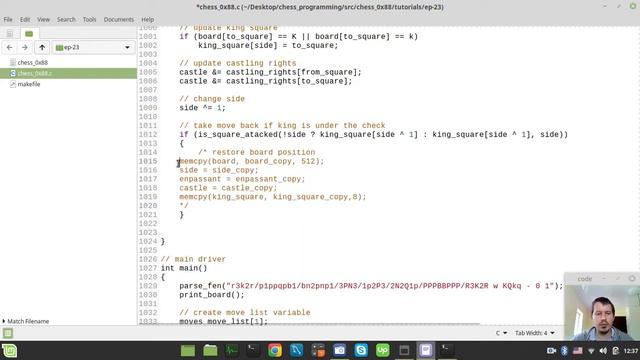
Task: Change the C language syntax mode dropdown
Action: pyautogui.click(x=501, y=333)
